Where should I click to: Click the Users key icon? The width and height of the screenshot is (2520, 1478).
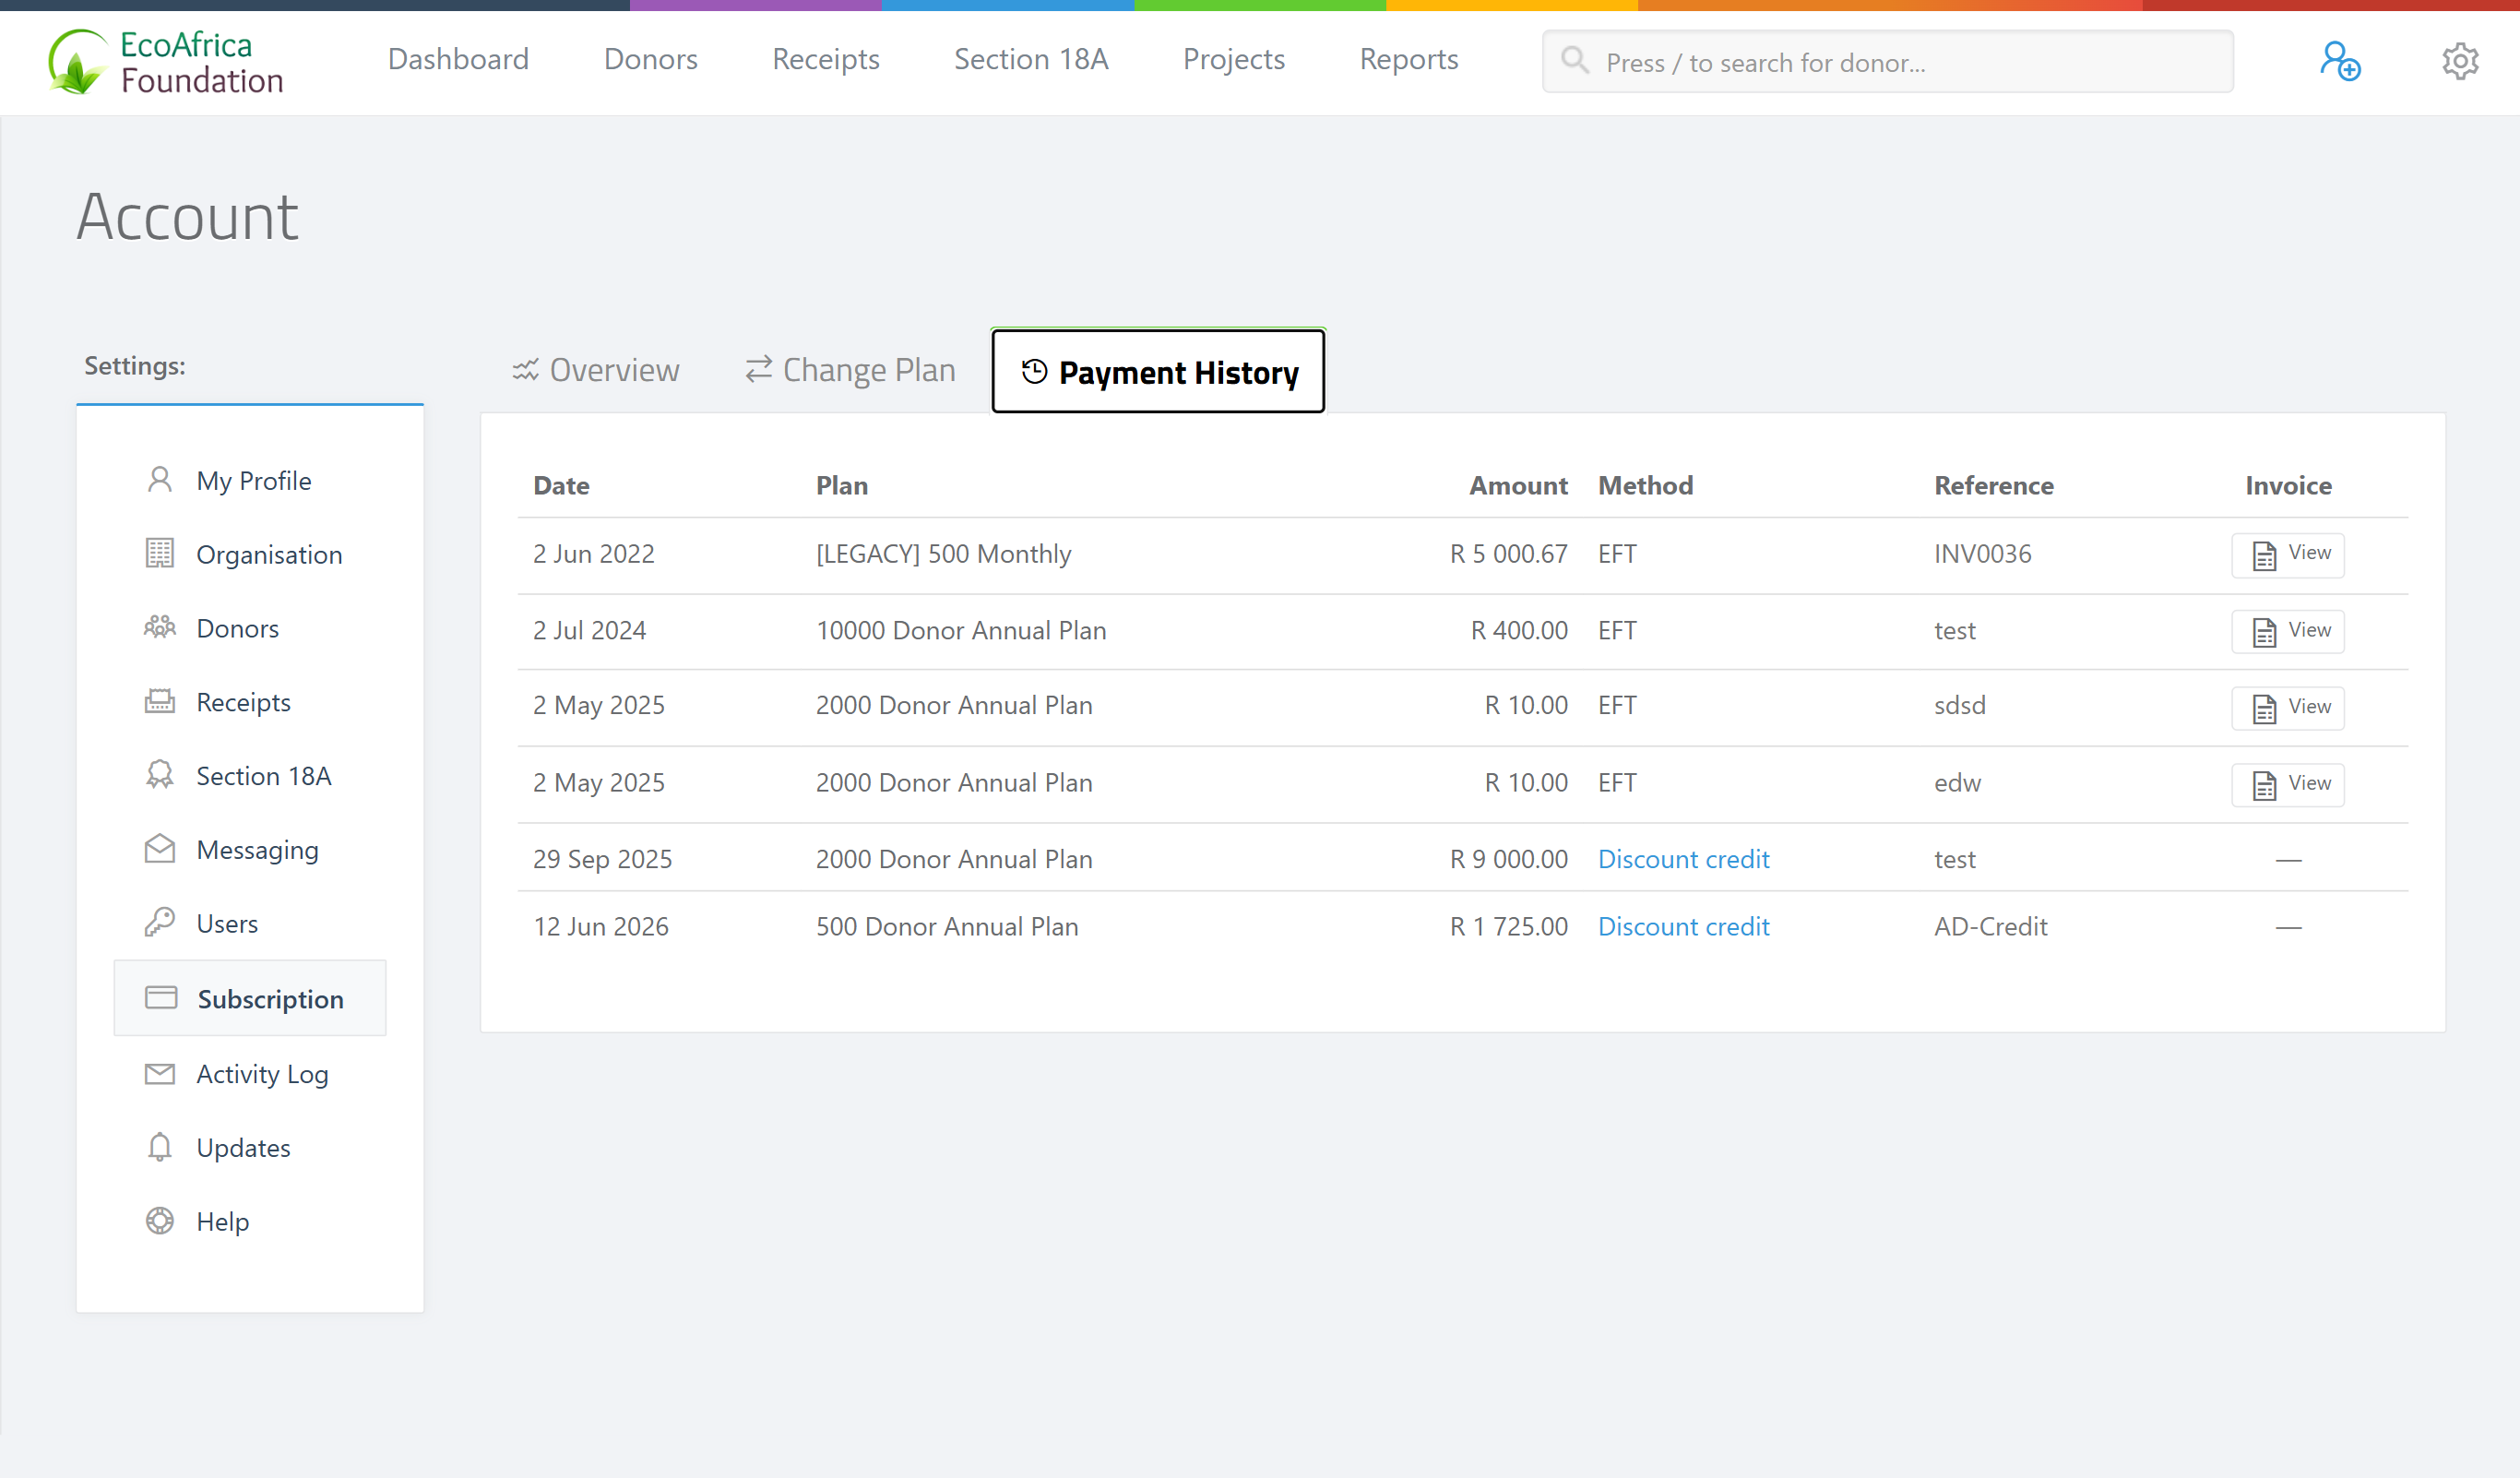pyautogui.click(x=160, y=922)
